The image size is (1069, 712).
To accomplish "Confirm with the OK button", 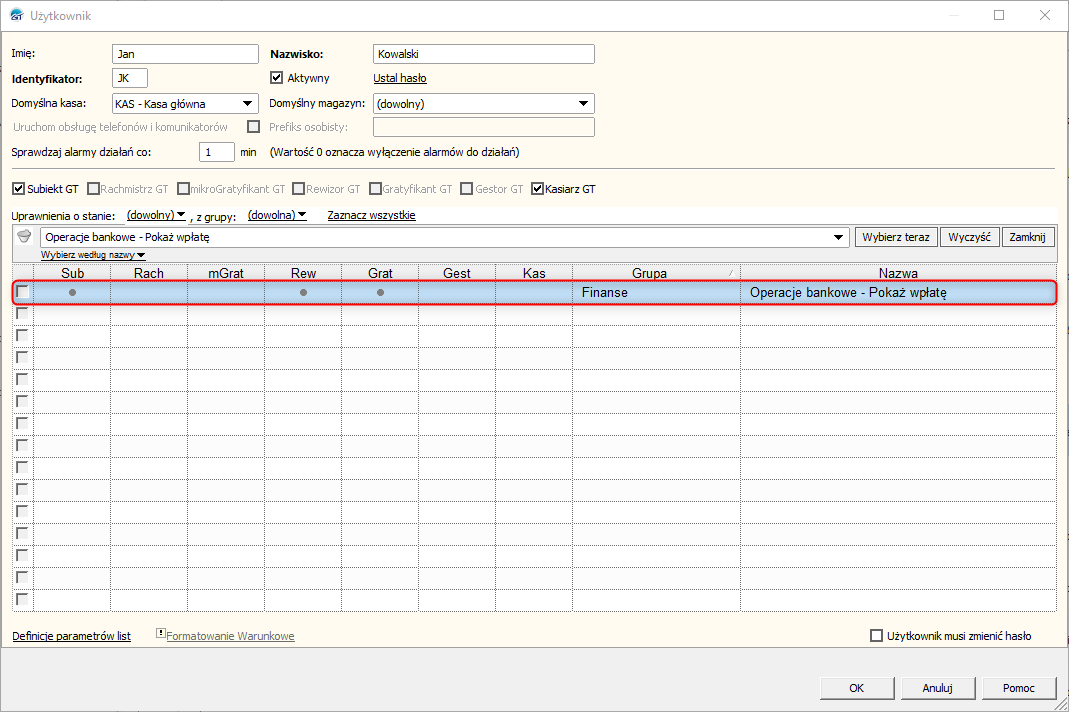I will 857,688.
